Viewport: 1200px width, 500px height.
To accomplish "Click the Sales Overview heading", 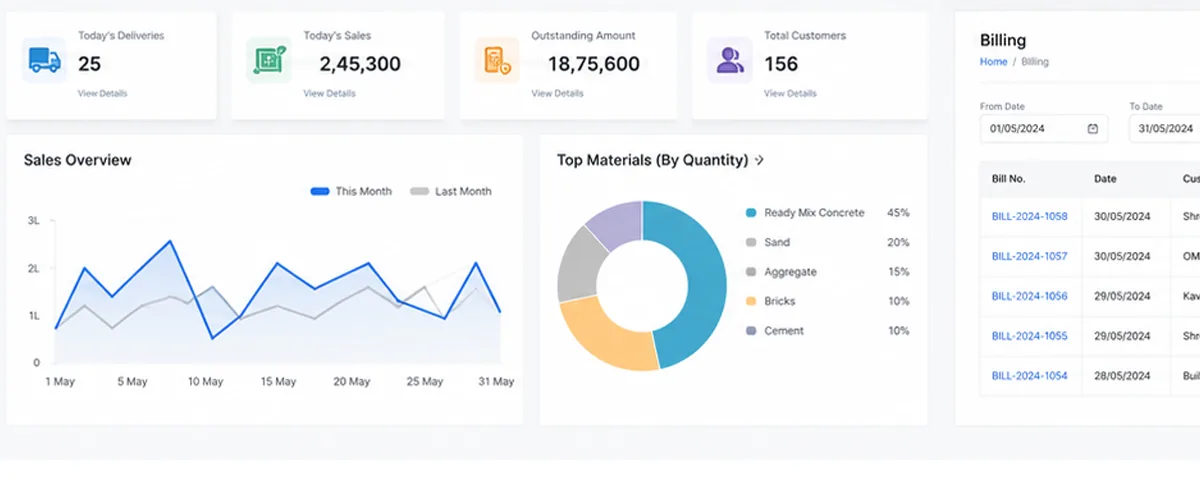I will click(77, 160).
